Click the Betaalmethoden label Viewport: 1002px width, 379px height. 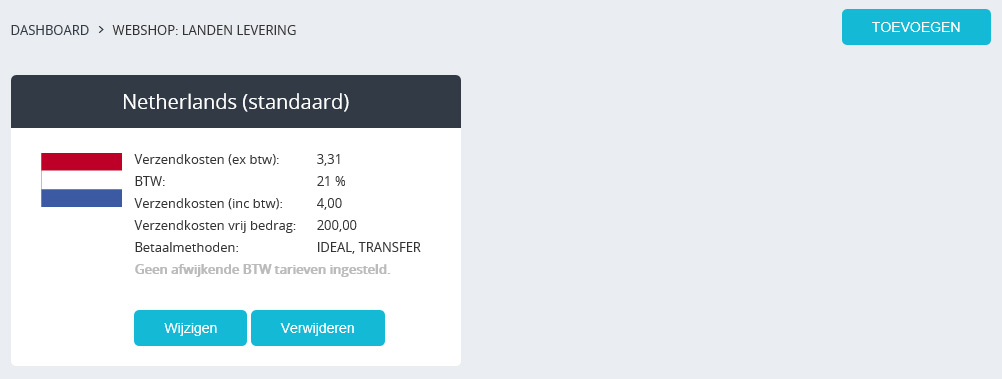point(187,247)
